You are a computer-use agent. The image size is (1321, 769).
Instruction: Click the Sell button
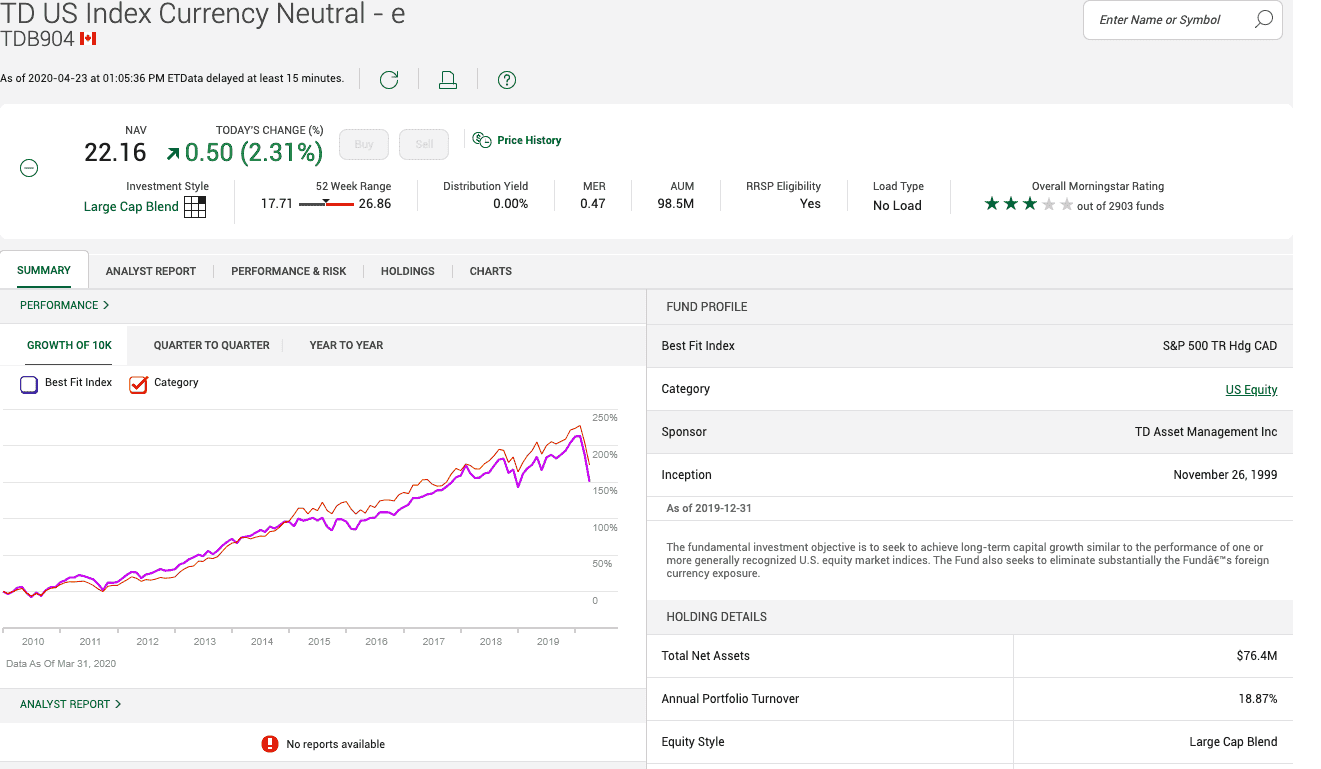coord(424,144)
